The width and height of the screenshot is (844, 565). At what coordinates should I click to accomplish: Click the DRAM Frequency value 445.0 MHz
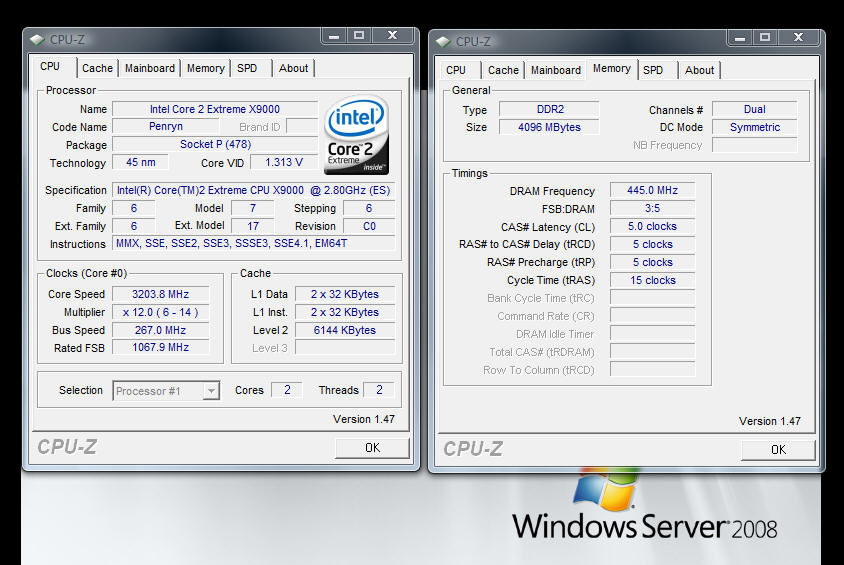coord(652,190)
